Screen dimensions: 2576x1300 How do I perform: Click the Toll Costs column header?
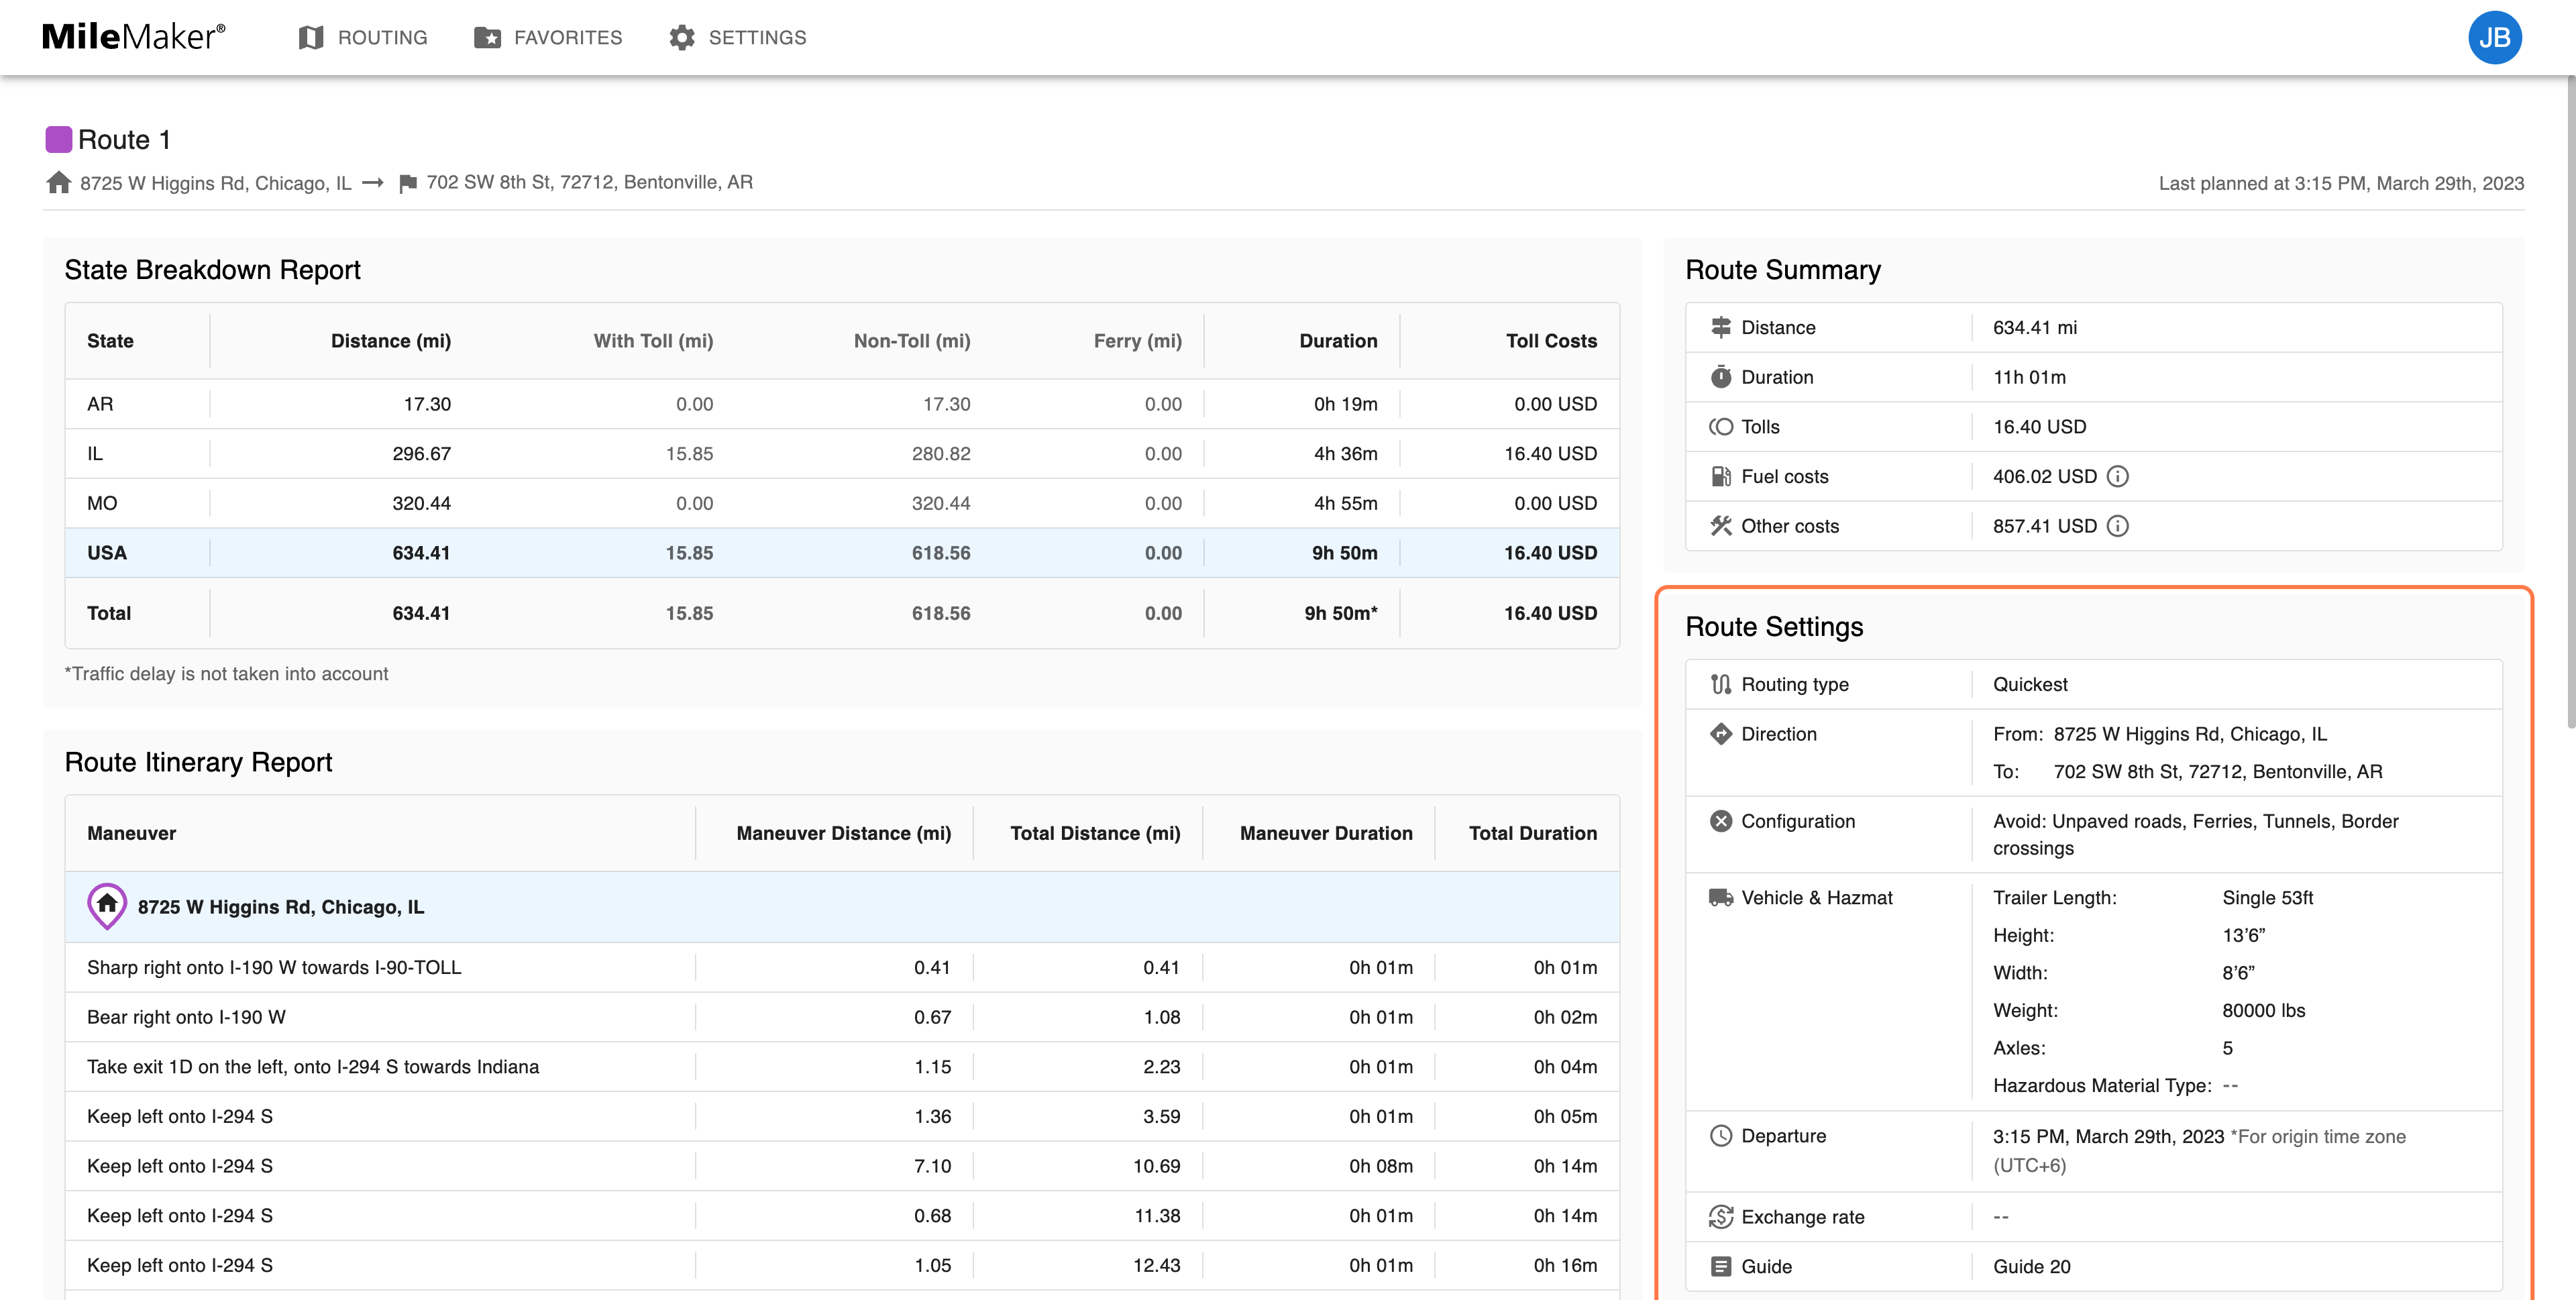(x=1551, y=341)
